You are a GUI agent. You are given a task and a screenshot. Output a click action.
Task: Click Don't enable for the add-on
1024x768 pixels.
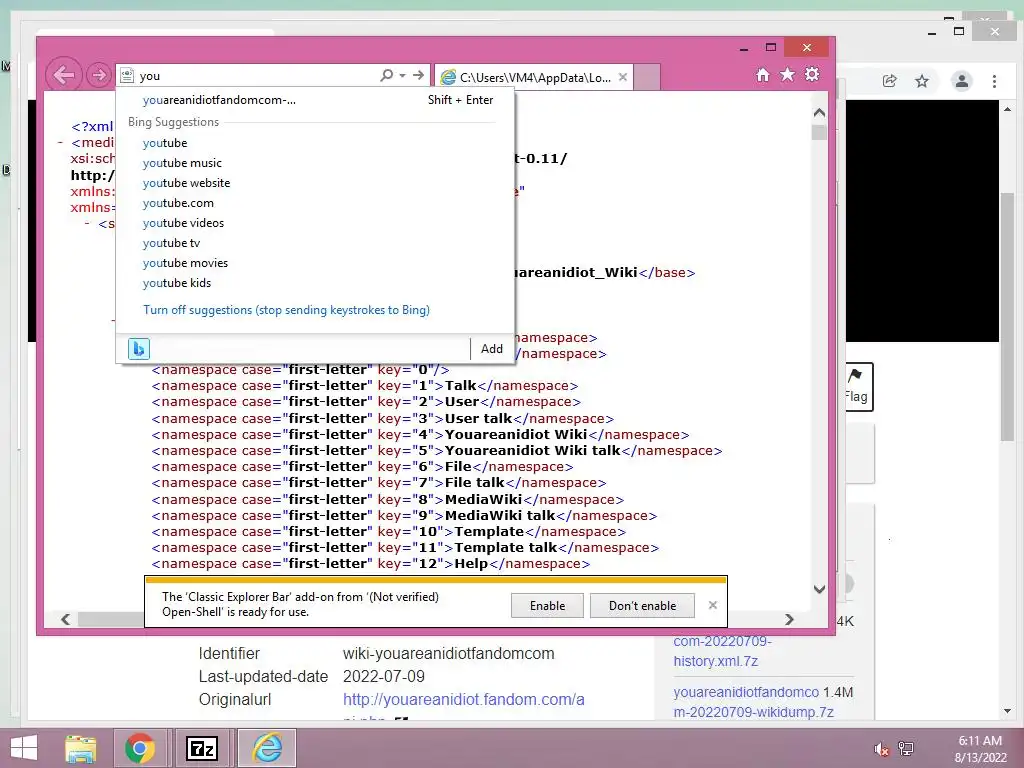click(x=643, y=605)
